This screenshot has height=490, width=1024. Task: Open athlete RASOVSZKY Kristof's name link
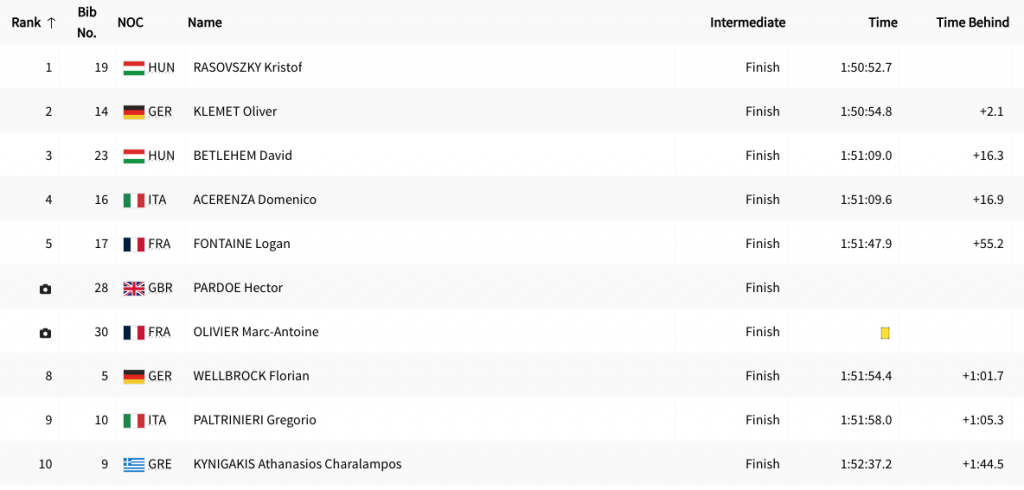click(247, 68)
